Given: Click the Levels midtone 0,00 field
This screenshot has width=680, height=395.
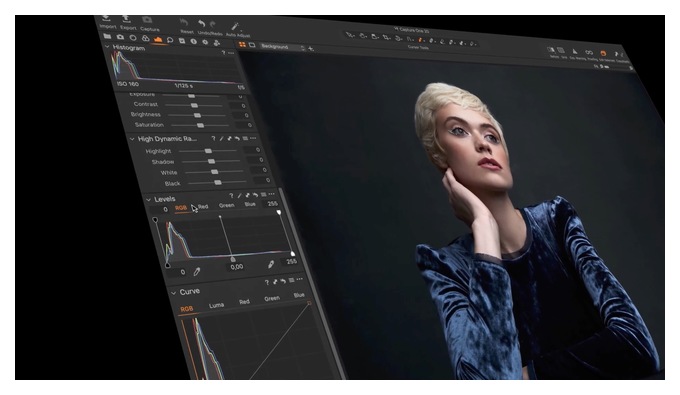Looking at the screenshot, I should [x=236, y=267].
